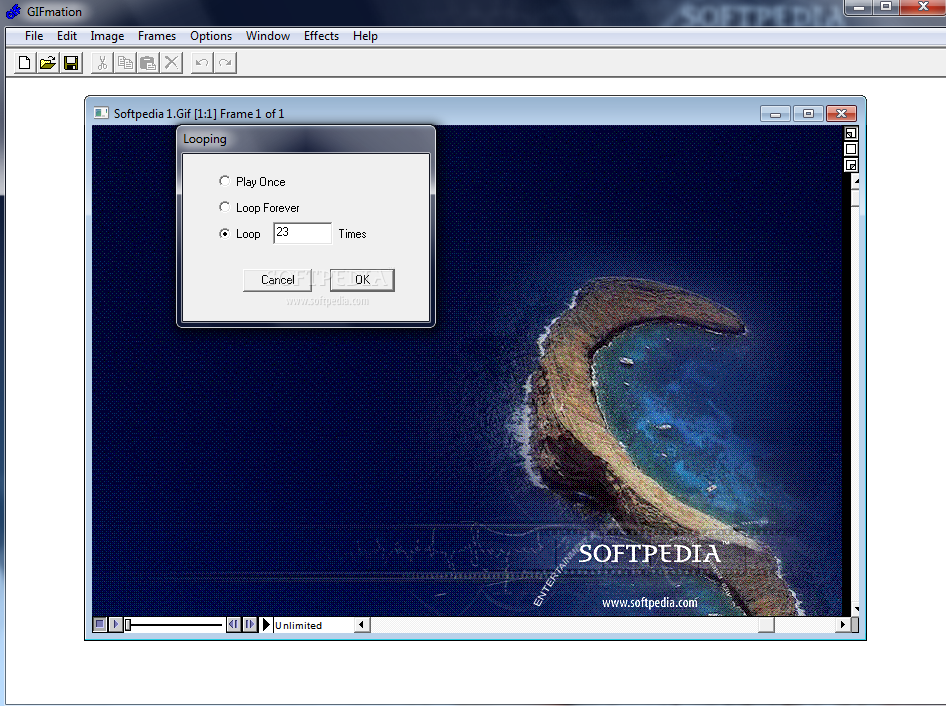
Task: Open the Options menu
Action: (x=211, y=36)
